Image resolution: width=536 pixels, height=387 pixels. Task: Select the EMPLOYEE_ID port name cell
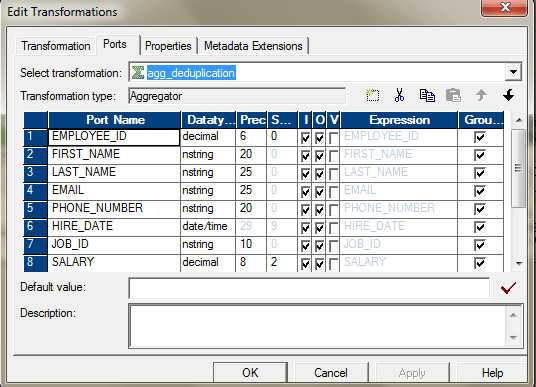pyautogui.click(x=114, y=137)
